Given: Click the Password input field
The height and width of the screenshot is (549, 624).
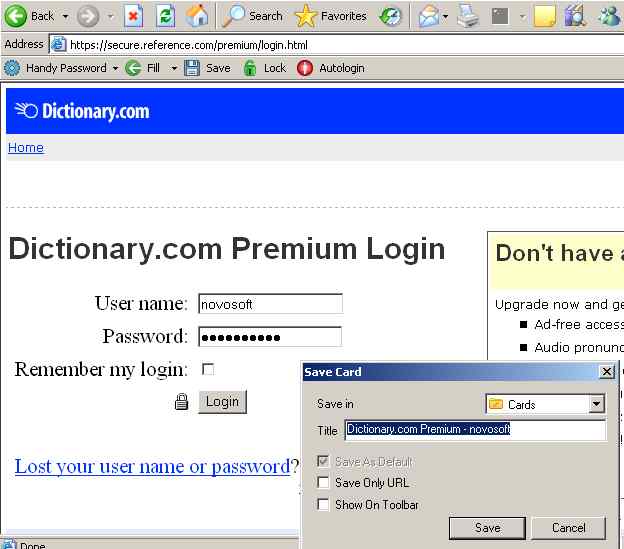Looking at the screenshot, I should coord(270,337).
